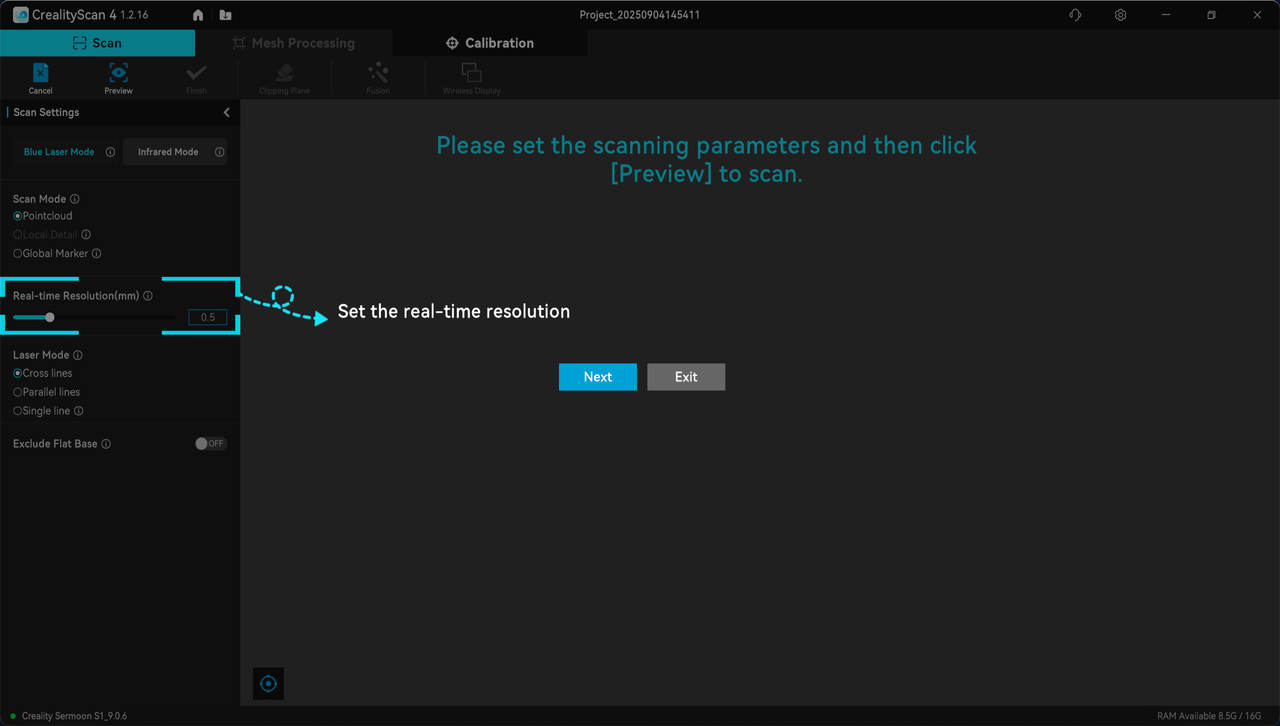The height and width of the screenshot is (726, 1280).
Task: Open the project folder icon
Action: pyautogui.click(x=225, y=15)
